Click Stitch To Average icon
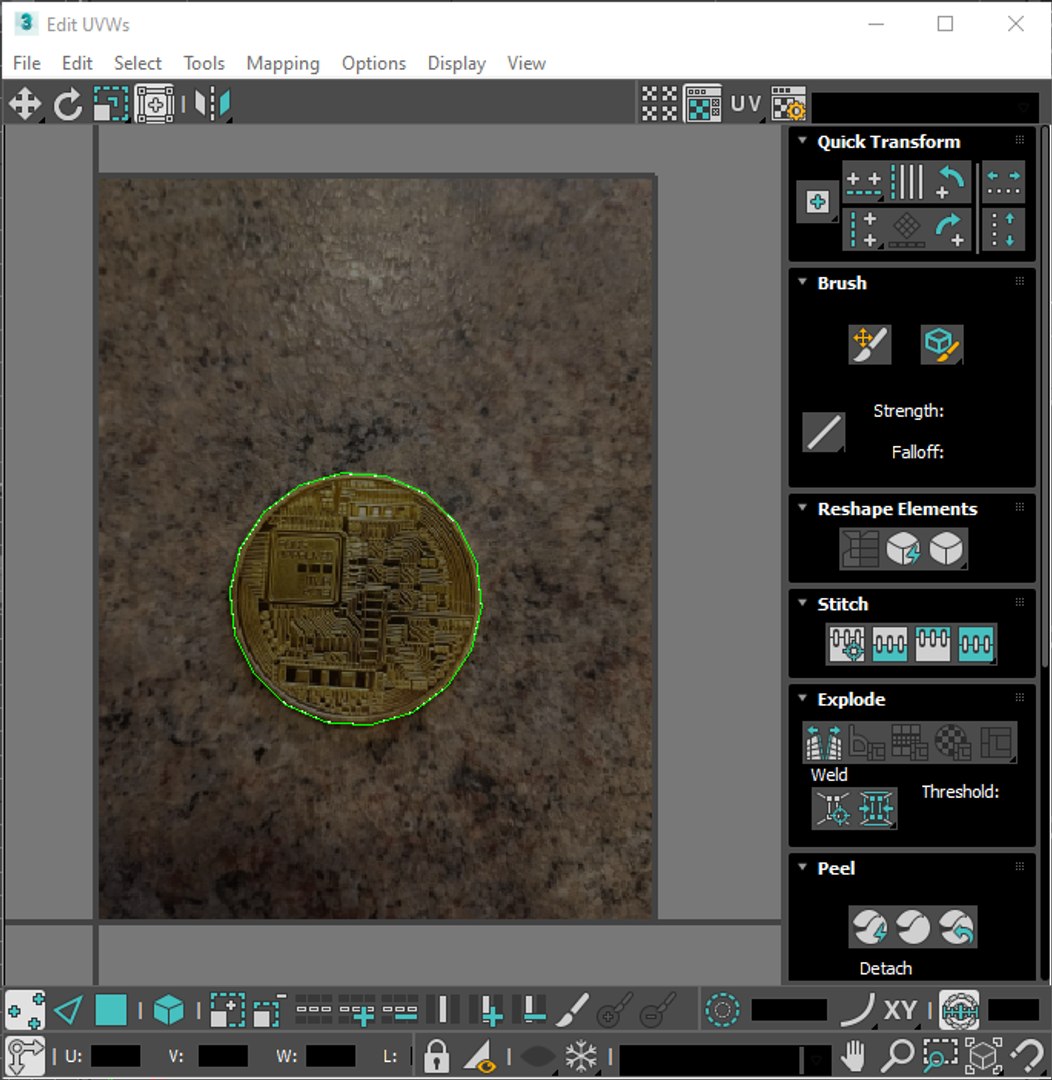Viewport: 1052px width, 1080px height. (889, 644)
